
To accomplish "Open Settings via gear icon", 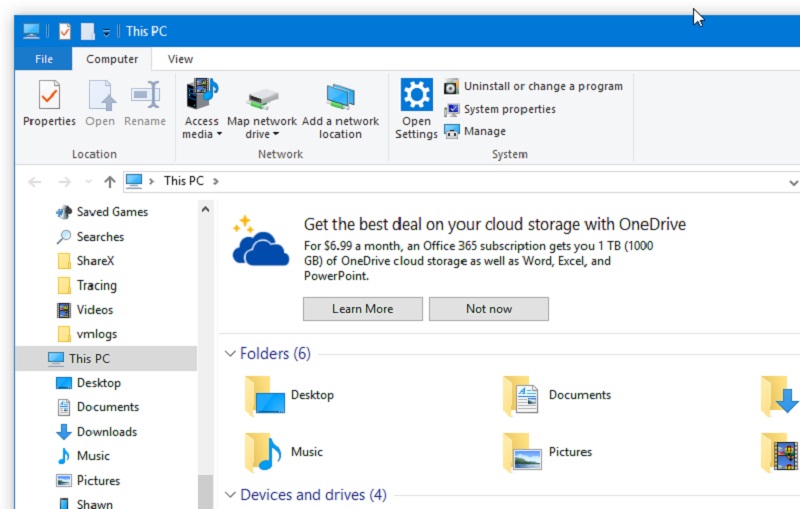I will tap(416, 109).
